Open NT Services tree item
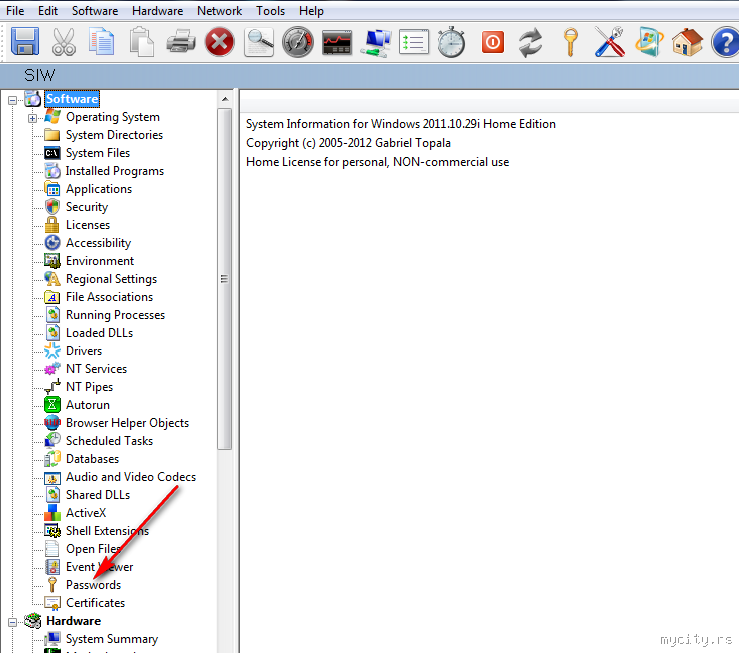This screenshot has width=739, height=653. click(x=97, y=369)
